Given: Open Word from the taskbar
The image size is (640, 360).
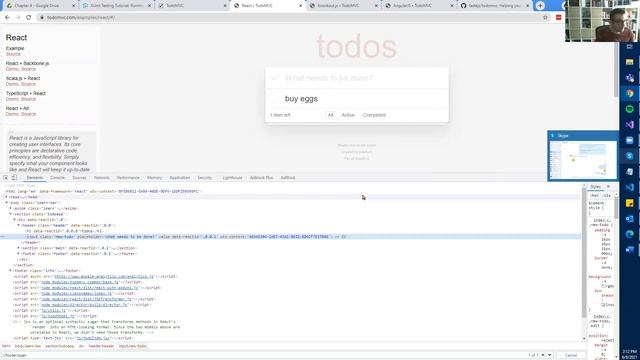Looking at the screenshot, I should pos(629,249).
